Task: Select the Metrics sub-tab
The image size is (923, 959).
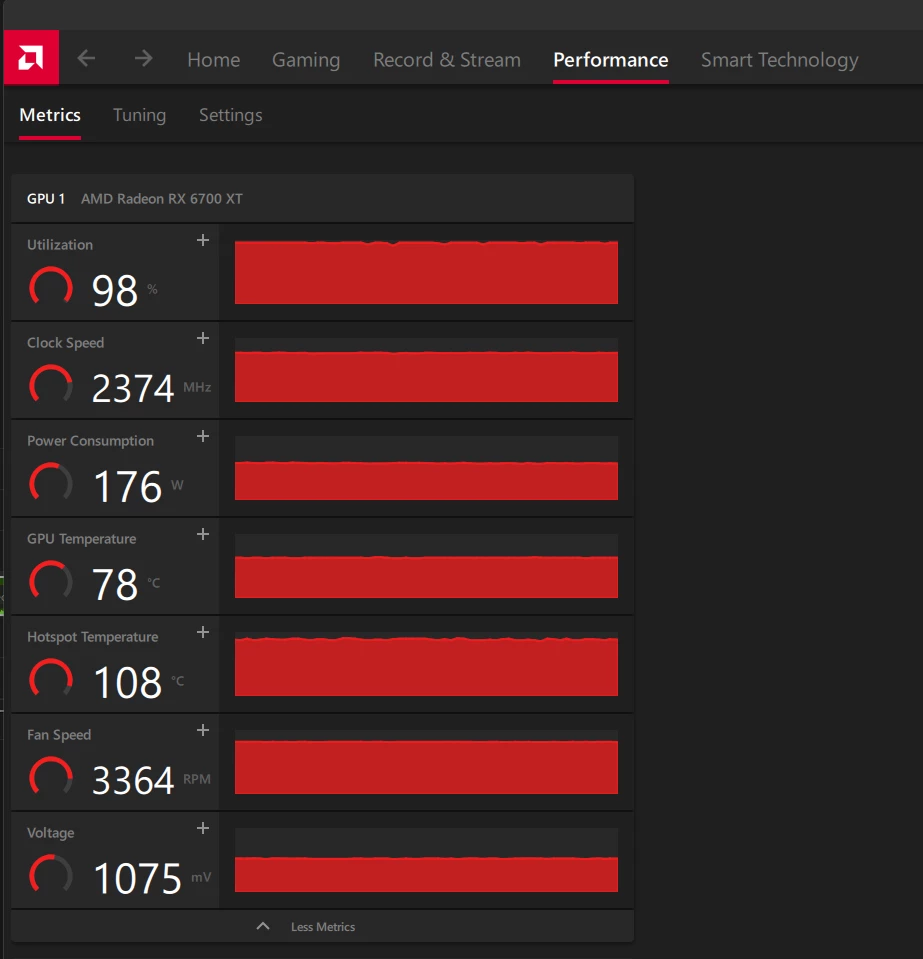Action: 50,115
